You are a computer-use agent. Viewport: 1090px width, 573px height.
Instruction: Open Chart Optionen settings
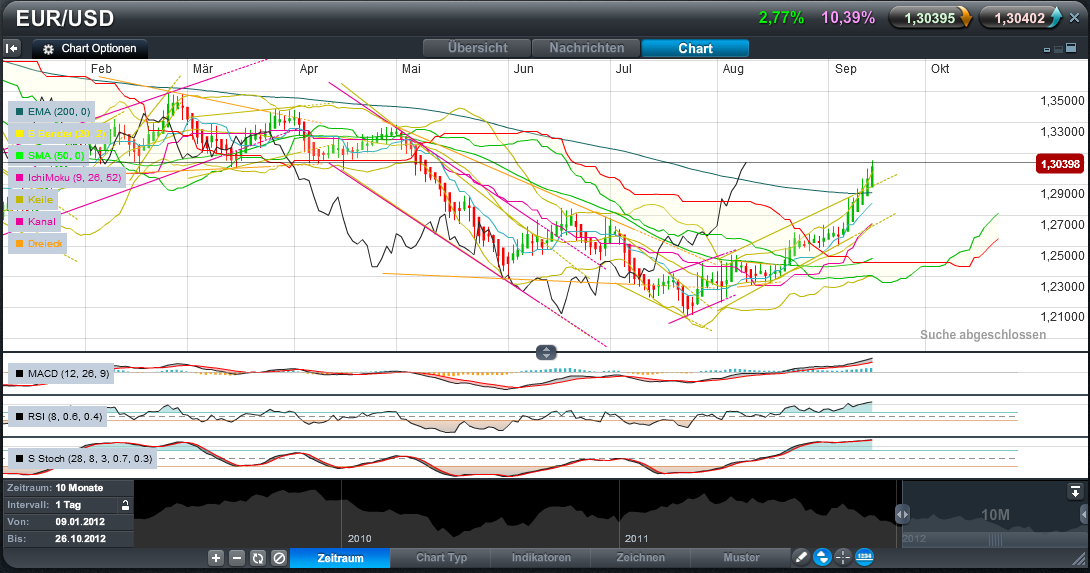(90, 49)
